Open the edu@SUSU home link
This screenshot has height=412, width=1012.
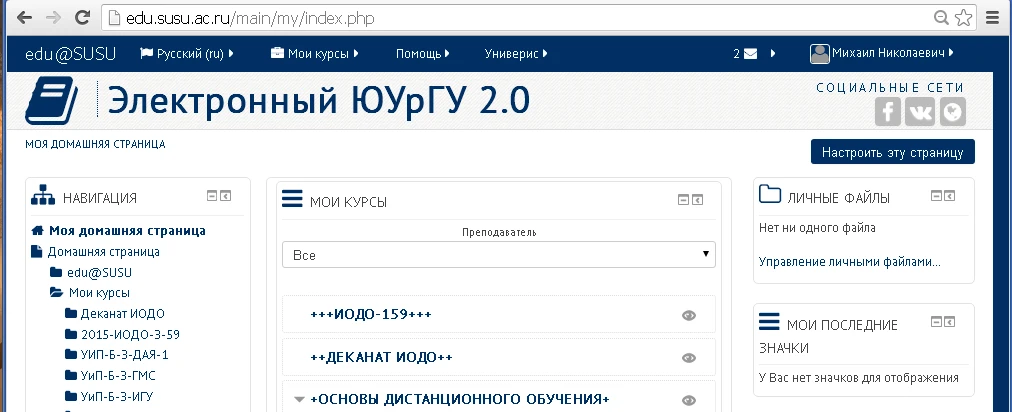click(70, 54)
